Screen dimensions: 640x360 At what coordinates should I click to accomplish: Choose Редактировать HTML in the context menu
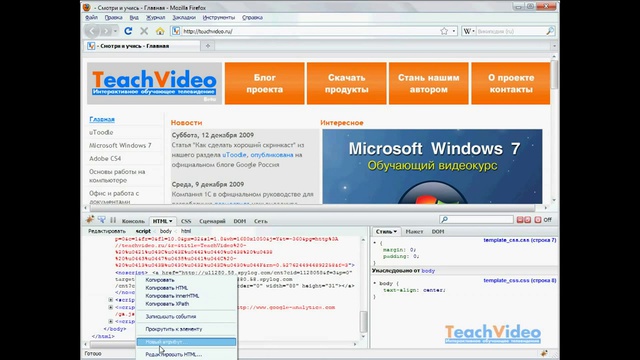pos(186,354)
